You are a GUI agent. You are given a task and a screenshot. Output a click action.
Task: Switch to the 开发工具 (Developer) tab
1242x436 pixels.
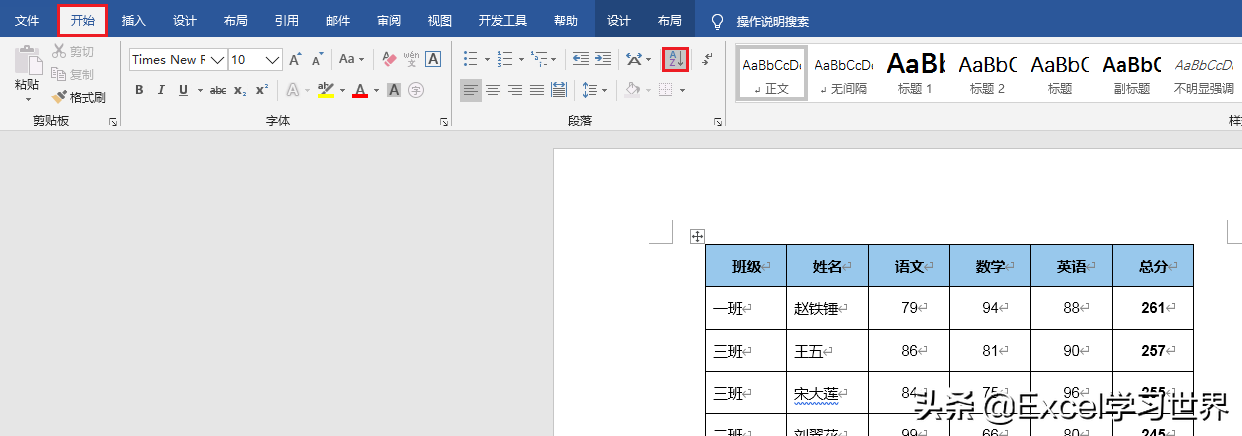(x=503, y=21)
